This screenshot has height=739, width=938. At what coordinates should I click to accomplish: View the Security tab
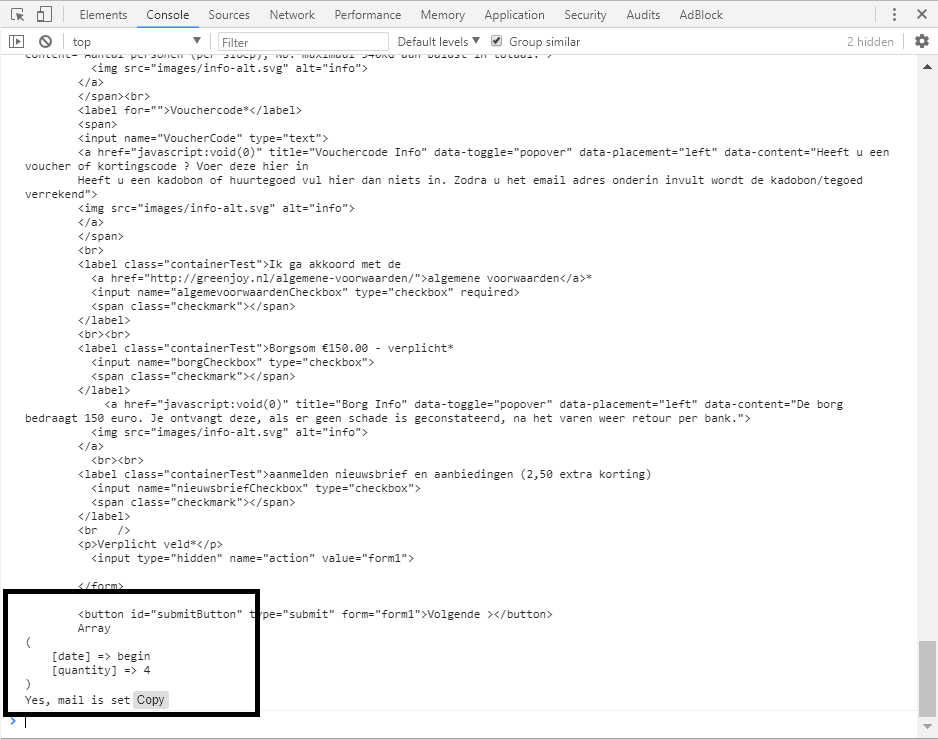click(585, 15)
